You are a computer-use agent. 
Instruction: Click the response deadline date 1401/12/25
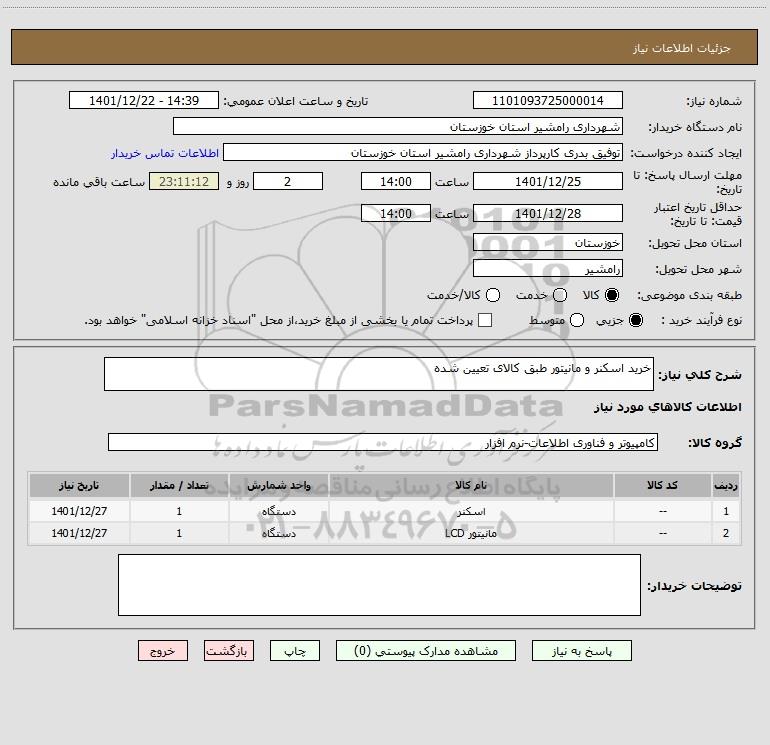(548, 181)
